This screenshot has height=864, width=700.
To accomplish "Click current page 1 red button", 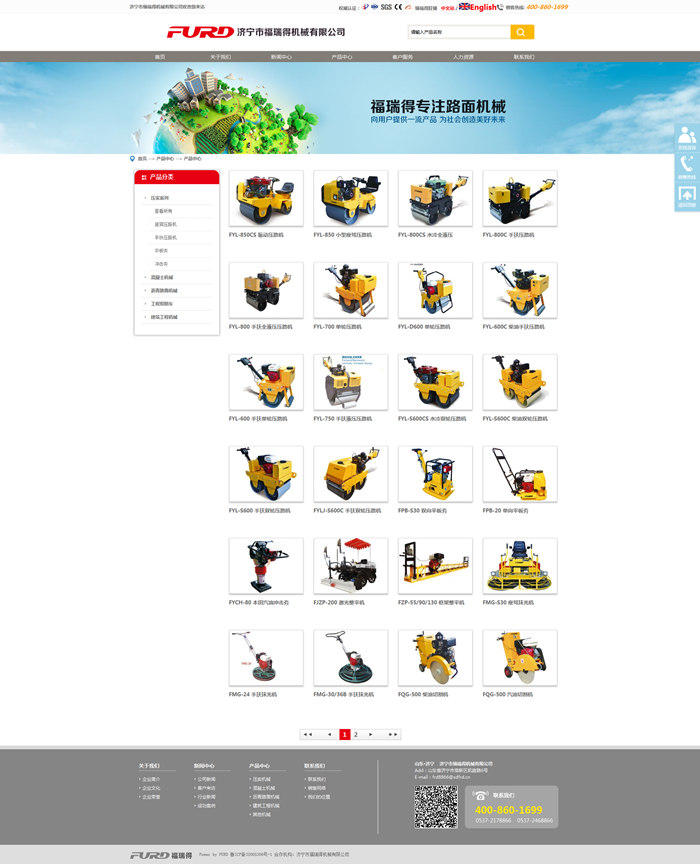I will tap(344, 735).
